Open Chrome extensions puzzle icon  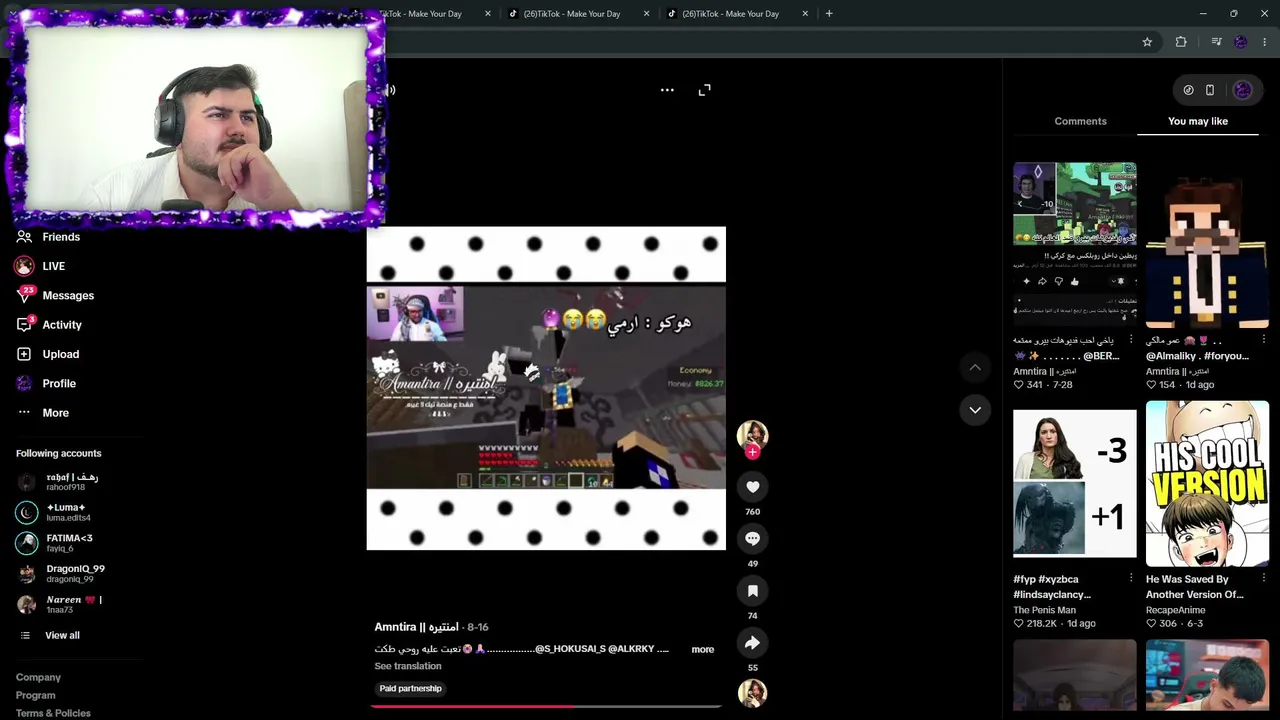click(1181, 42)
